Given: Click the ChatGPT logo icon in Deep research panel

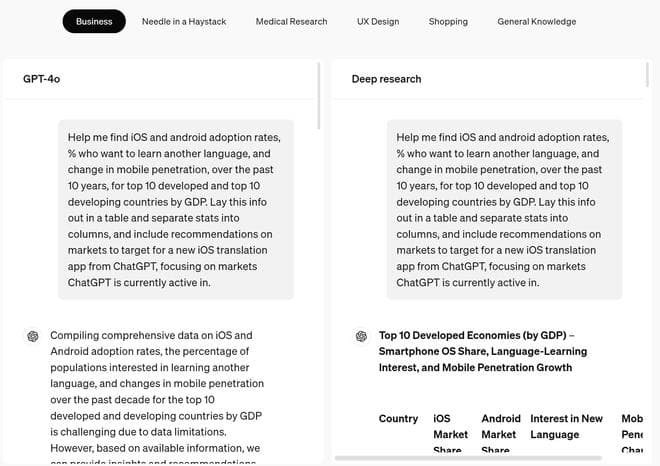Looking at the screenshot, I should pos(361,336).
